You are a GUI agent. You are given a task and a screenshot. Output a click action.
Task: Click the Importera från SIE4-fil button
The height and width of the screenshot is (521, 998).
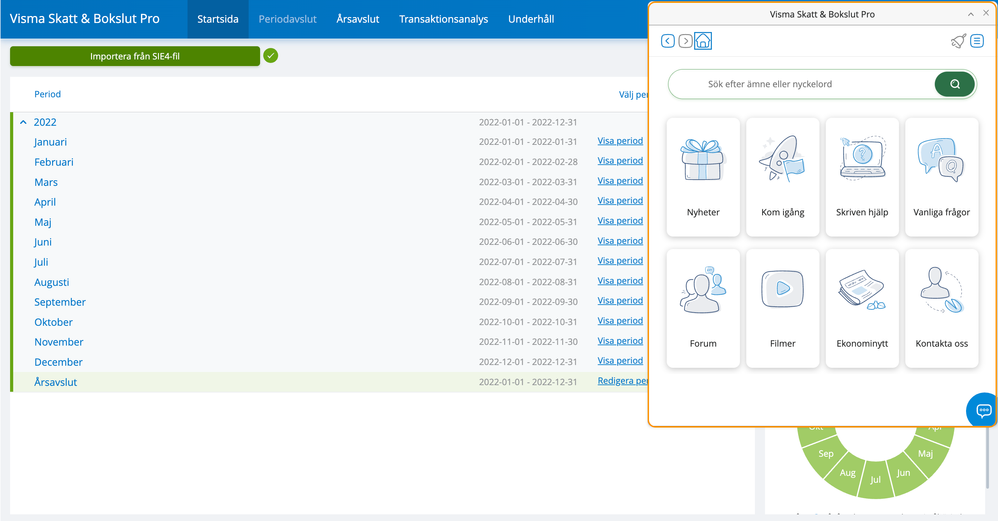coord(135,56)
